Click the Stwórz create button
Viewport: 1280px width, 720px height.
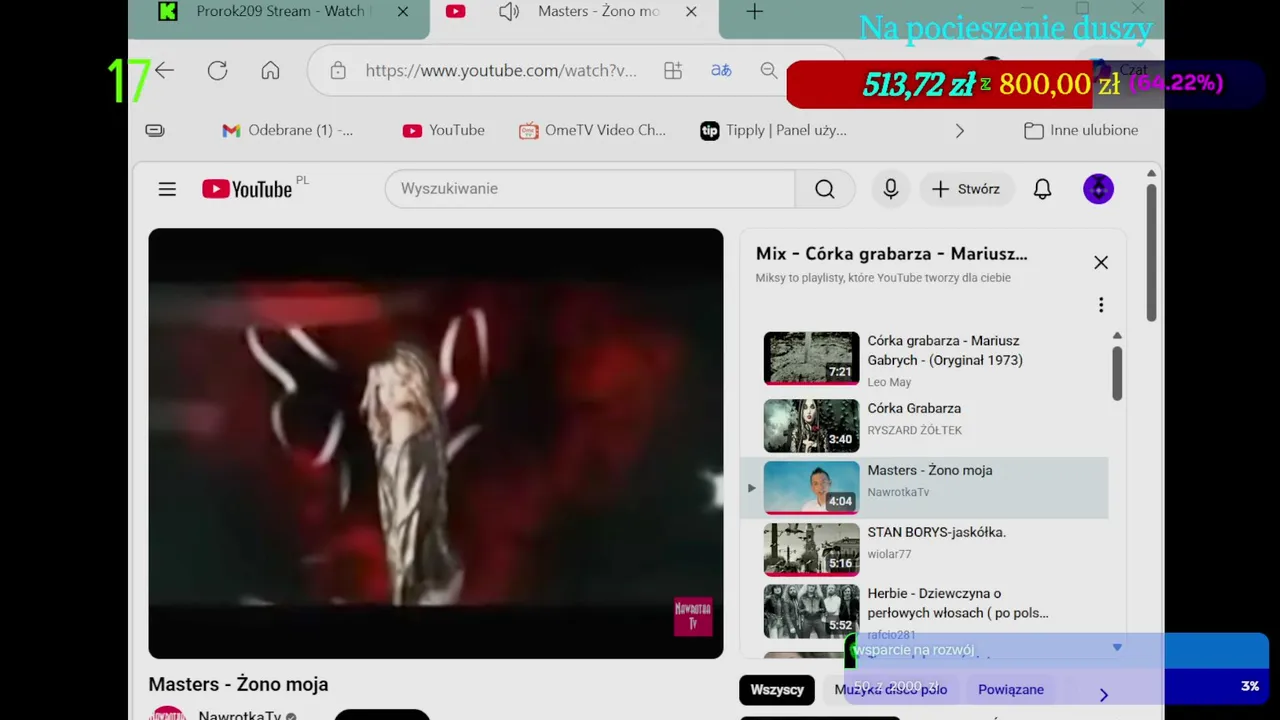(966, 188)
